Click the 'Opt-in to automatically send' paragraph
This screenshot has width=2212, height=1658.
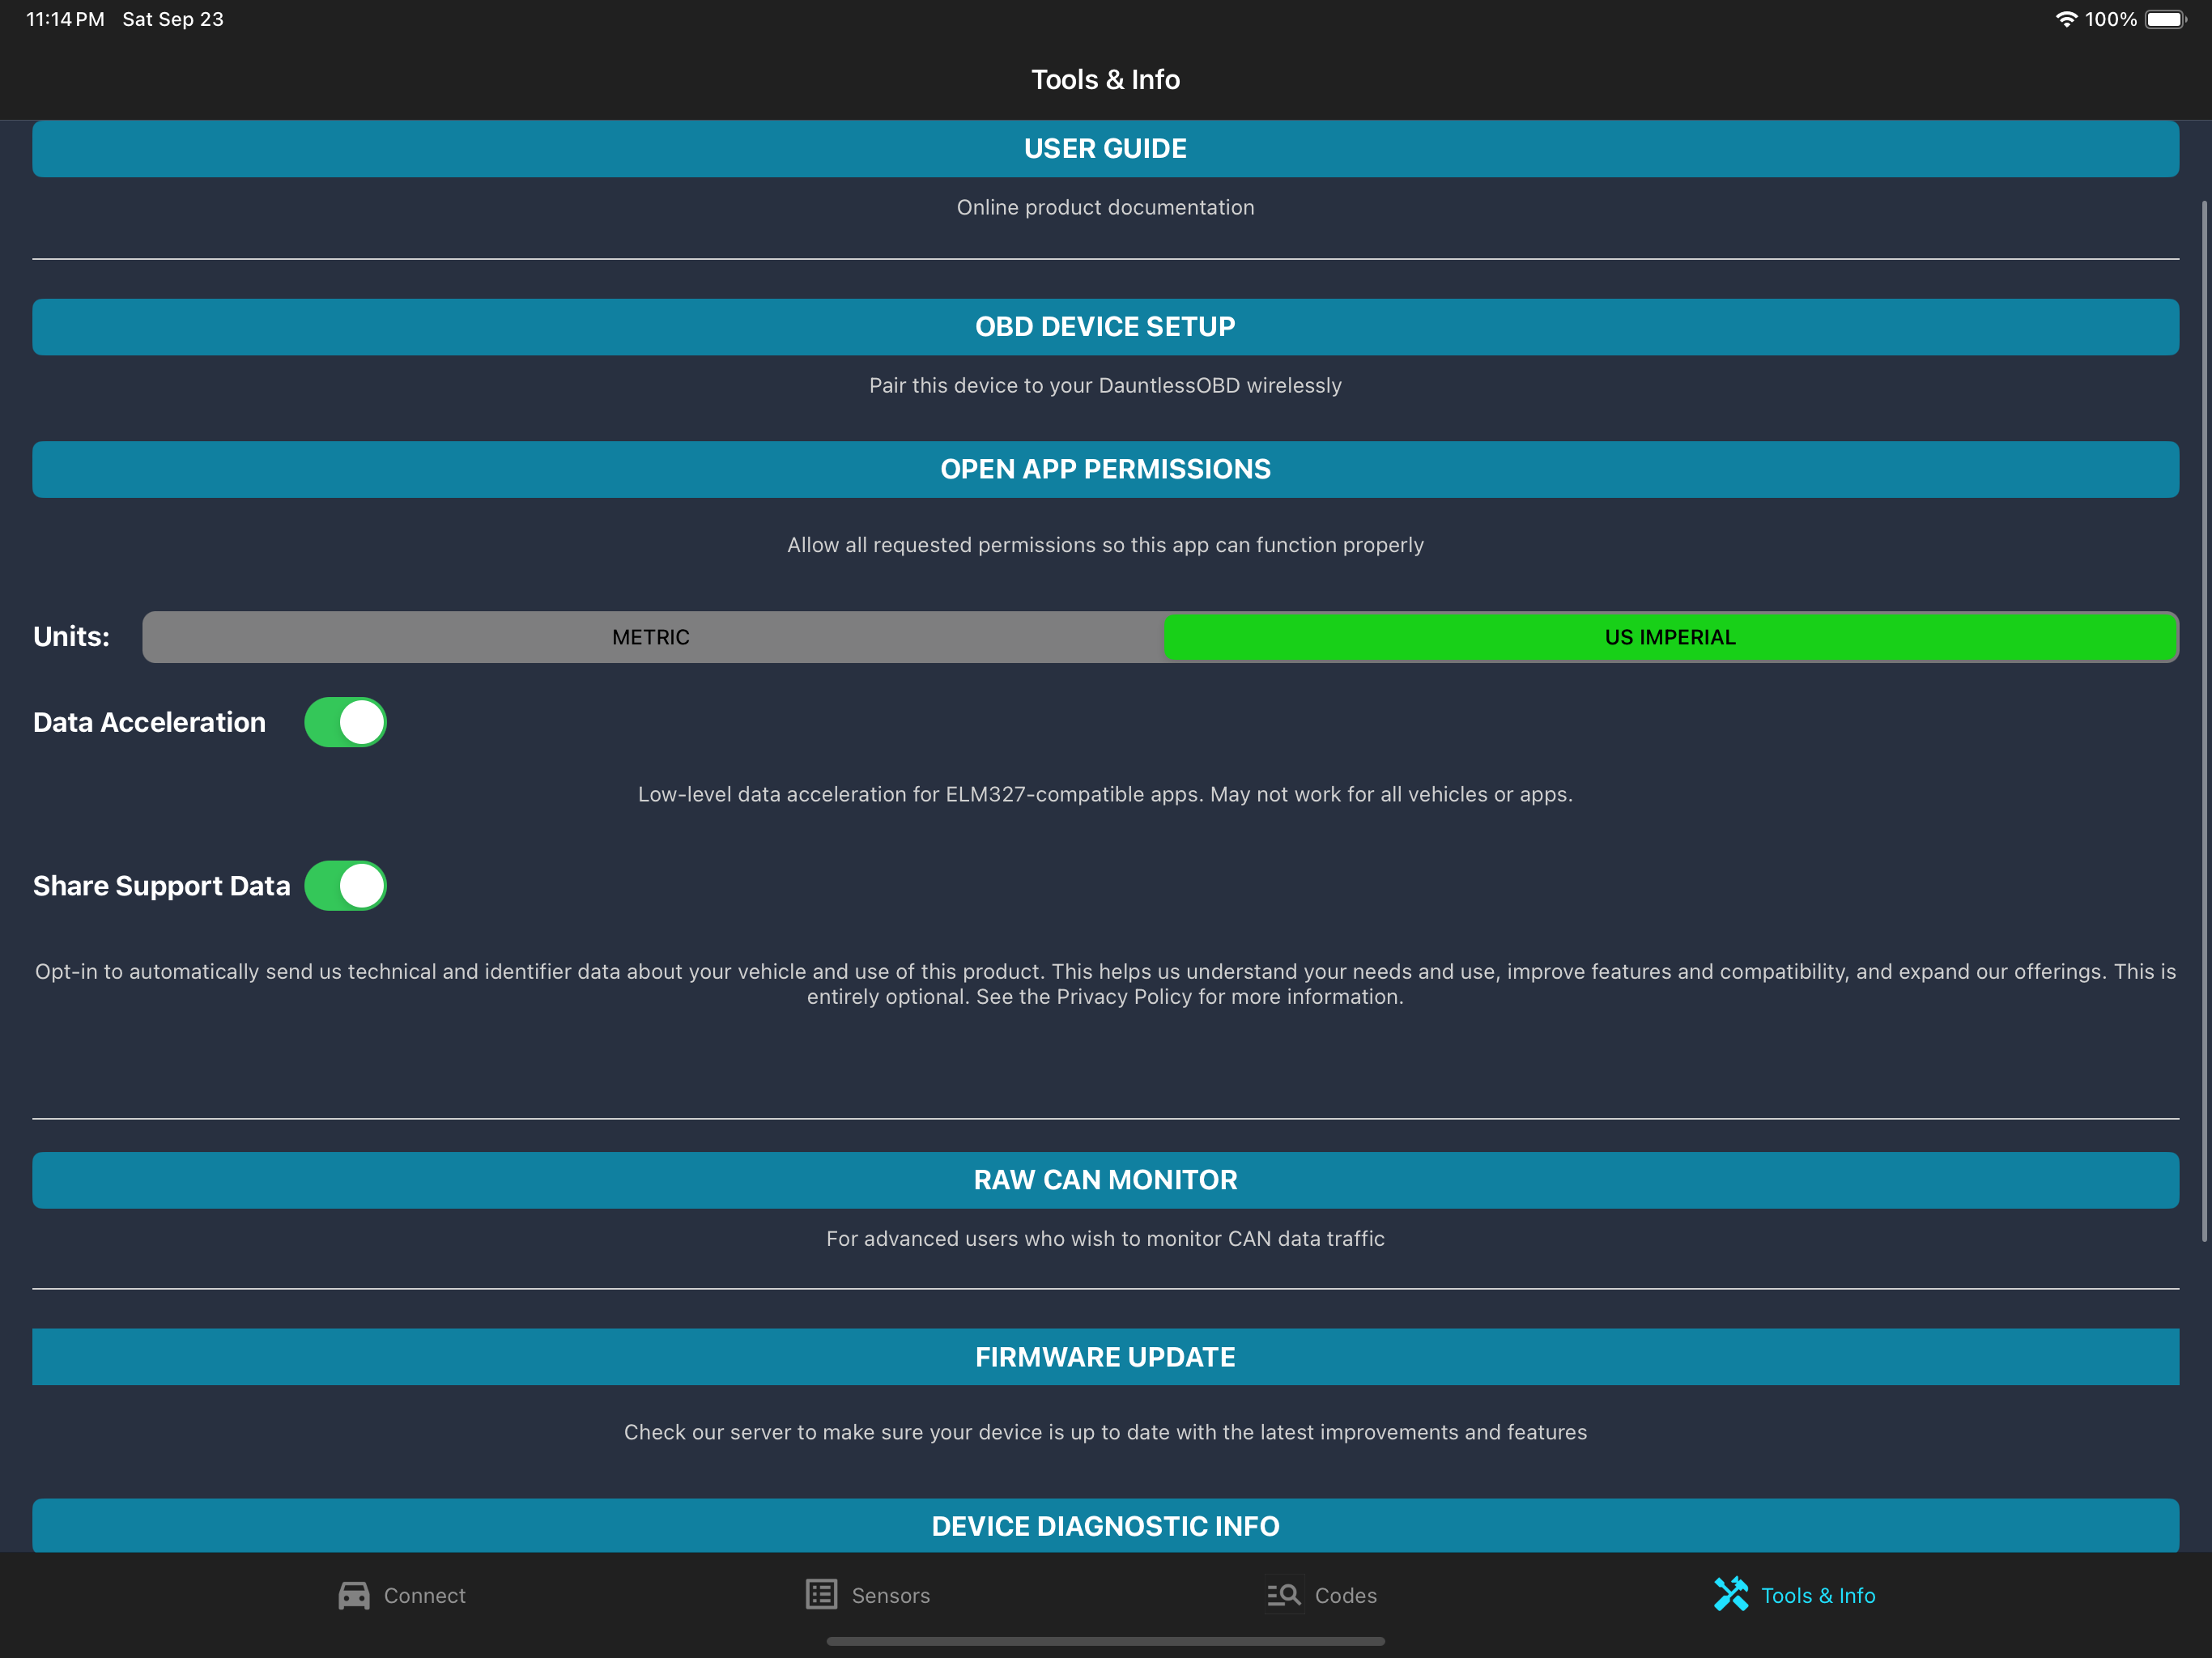click(x=1106, y=984)
